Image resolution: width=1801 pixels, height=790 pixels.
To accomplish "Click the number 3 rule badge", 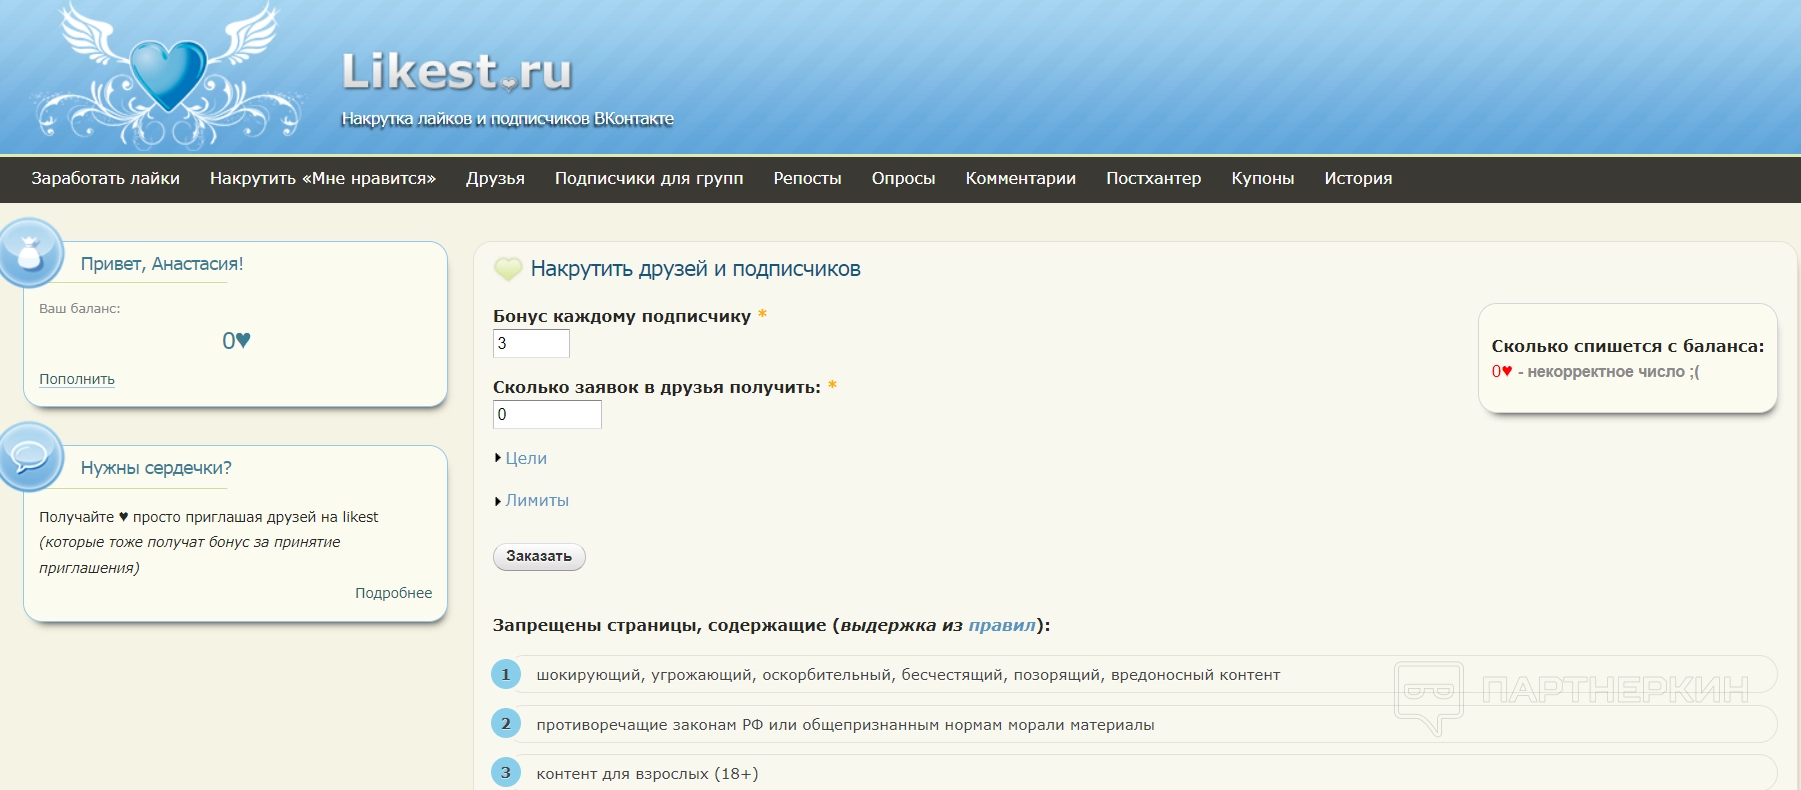I will [506, 772].
